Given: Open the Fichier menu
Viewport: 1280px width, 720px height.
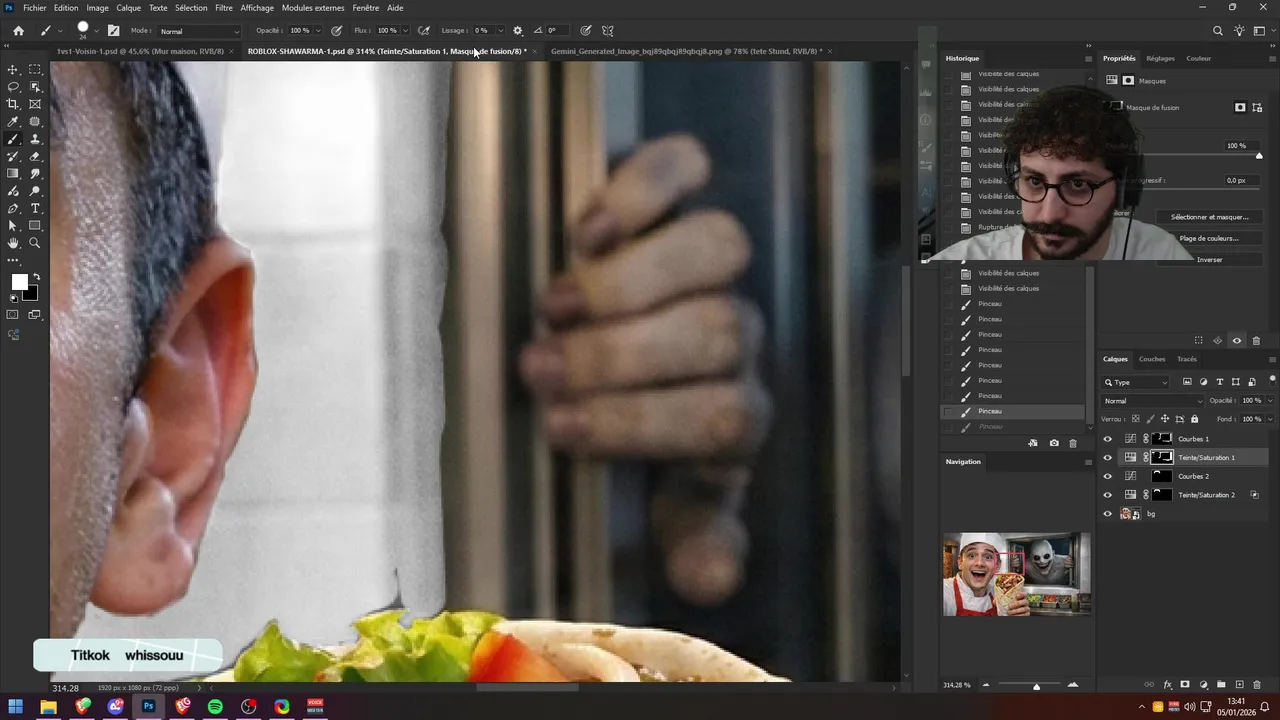Looking at the screenshot, I should click(34, 8).
